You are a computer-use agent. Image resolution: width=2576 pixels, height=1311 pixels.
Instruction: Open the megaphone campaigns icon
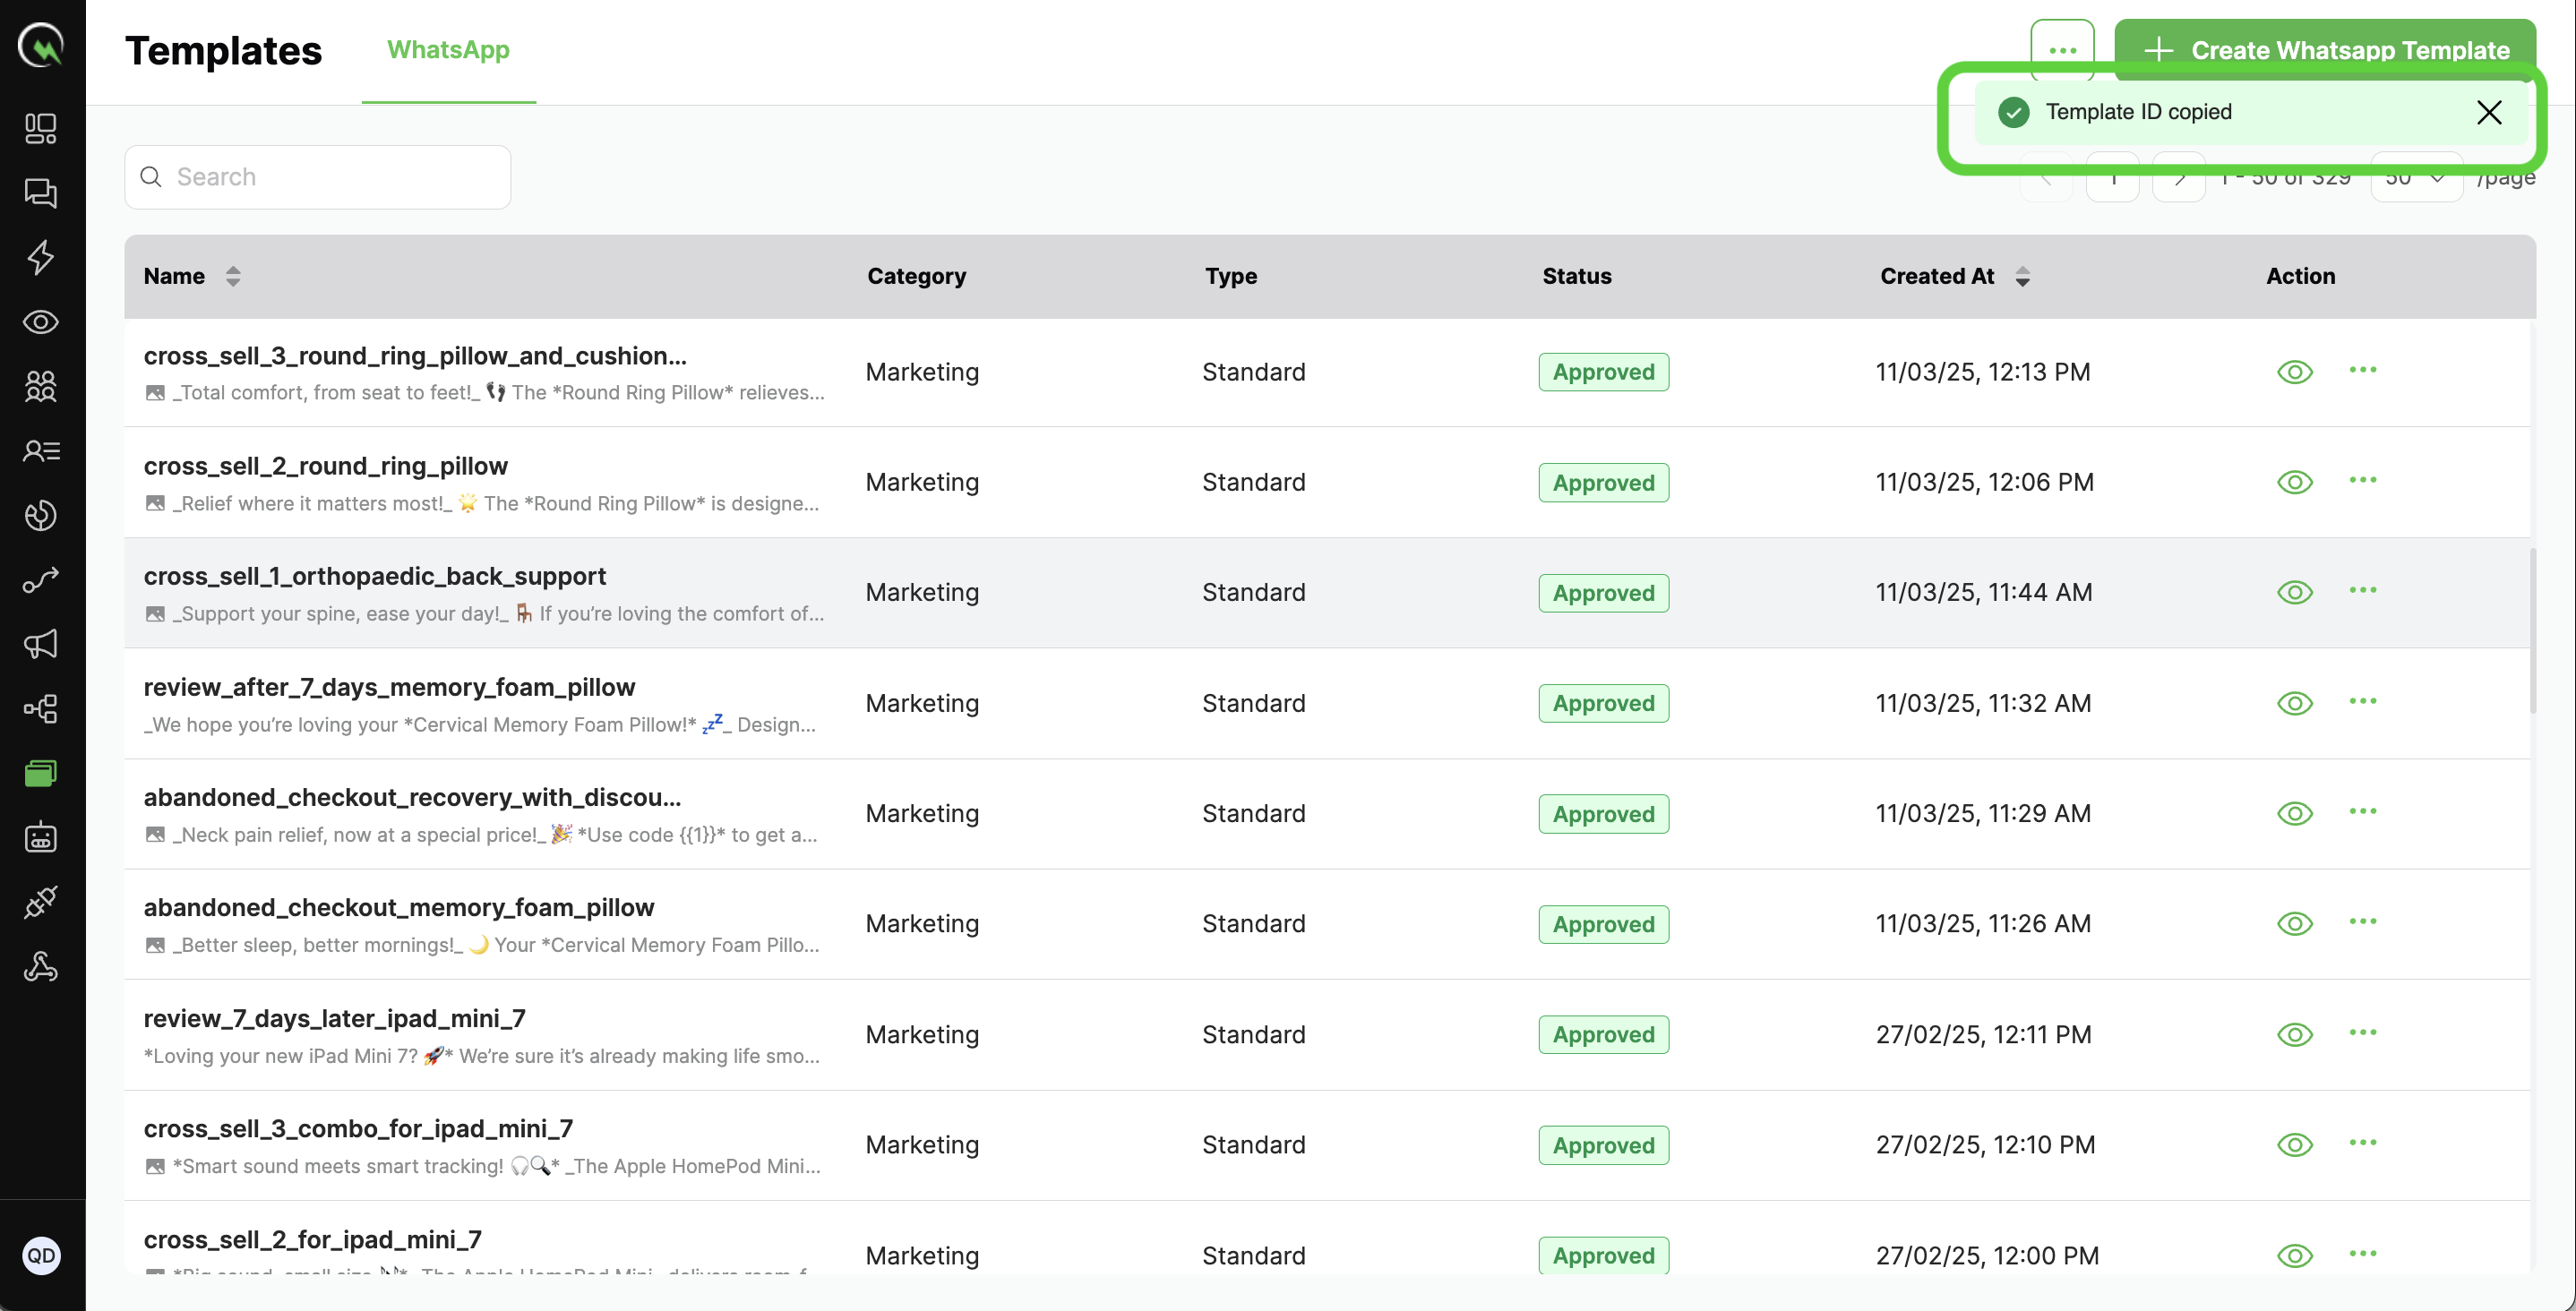point(41,644)
